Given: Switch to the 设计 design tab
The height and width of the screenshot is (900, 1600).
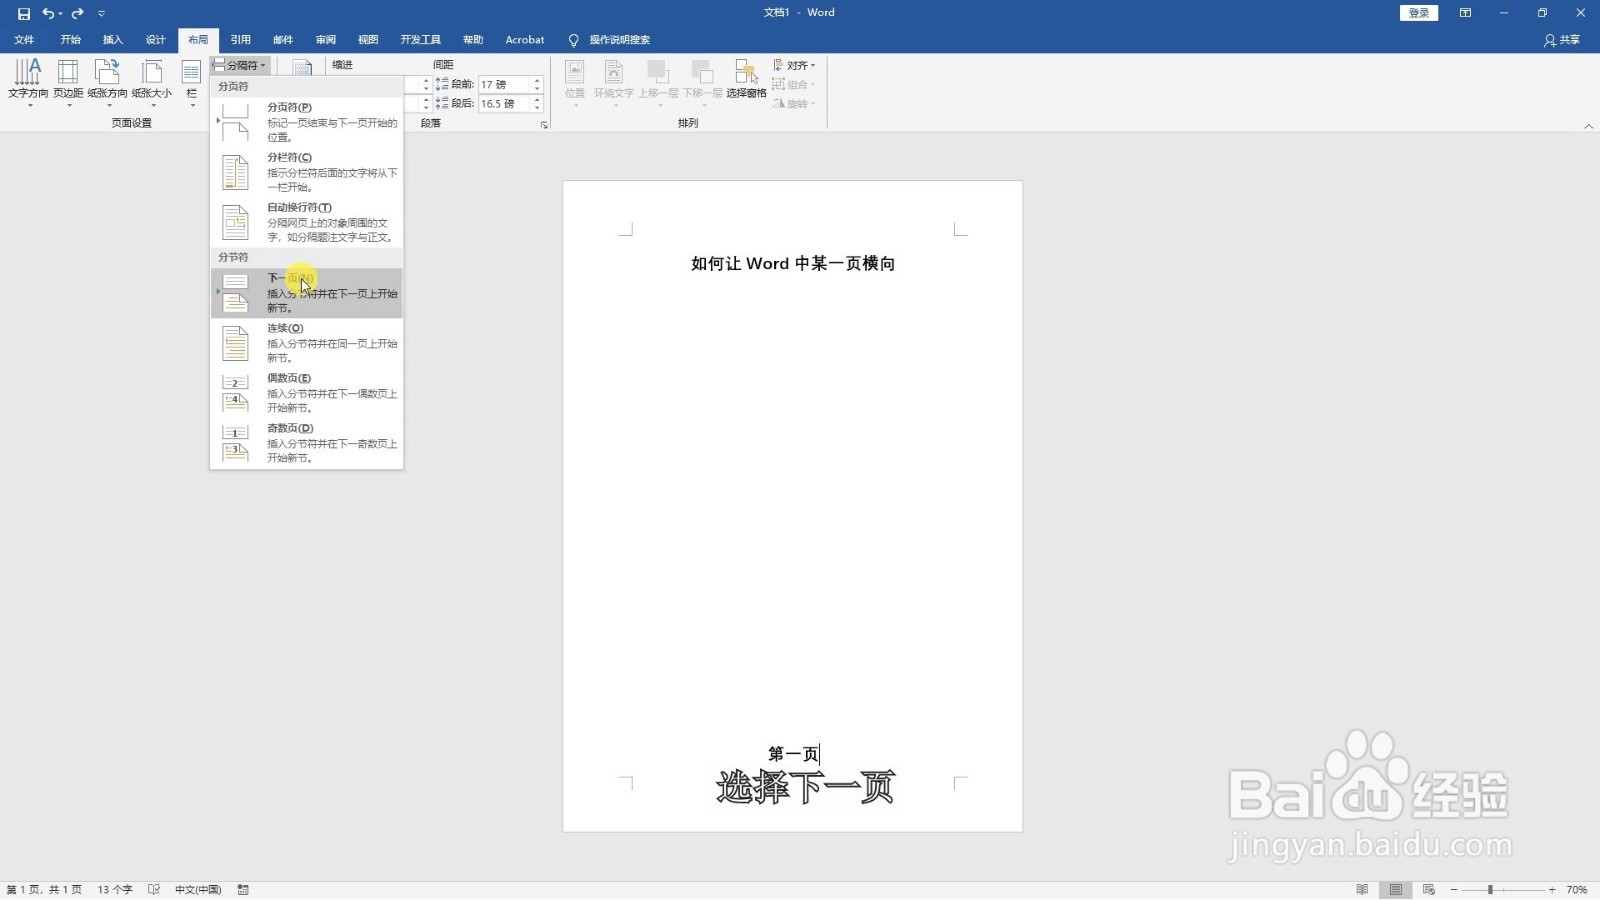Looking at the screenshot, I should click(155, 40).
